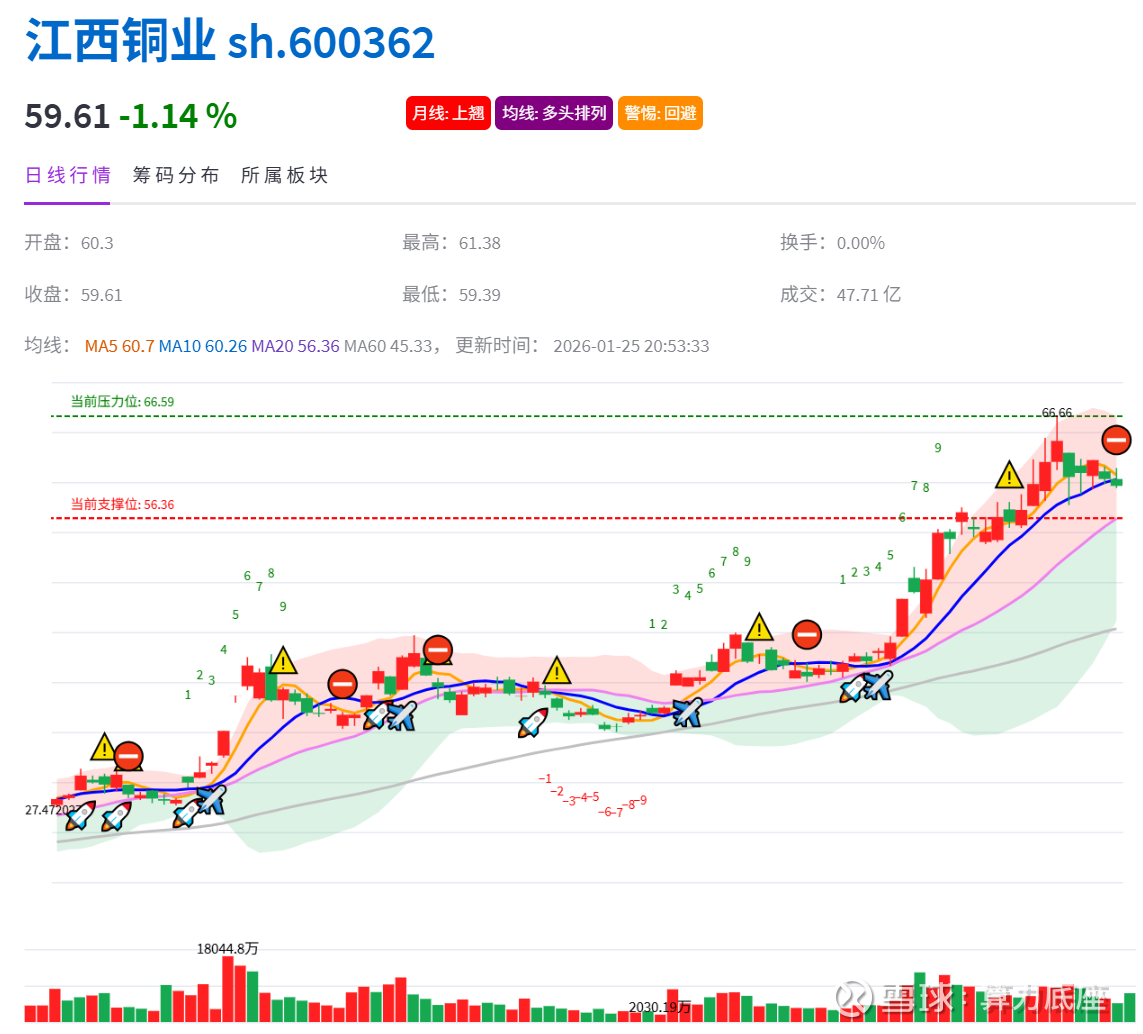Click the rocket touching the leftmost airplane
1143x1034 pixels.
(x=186, y=812)
